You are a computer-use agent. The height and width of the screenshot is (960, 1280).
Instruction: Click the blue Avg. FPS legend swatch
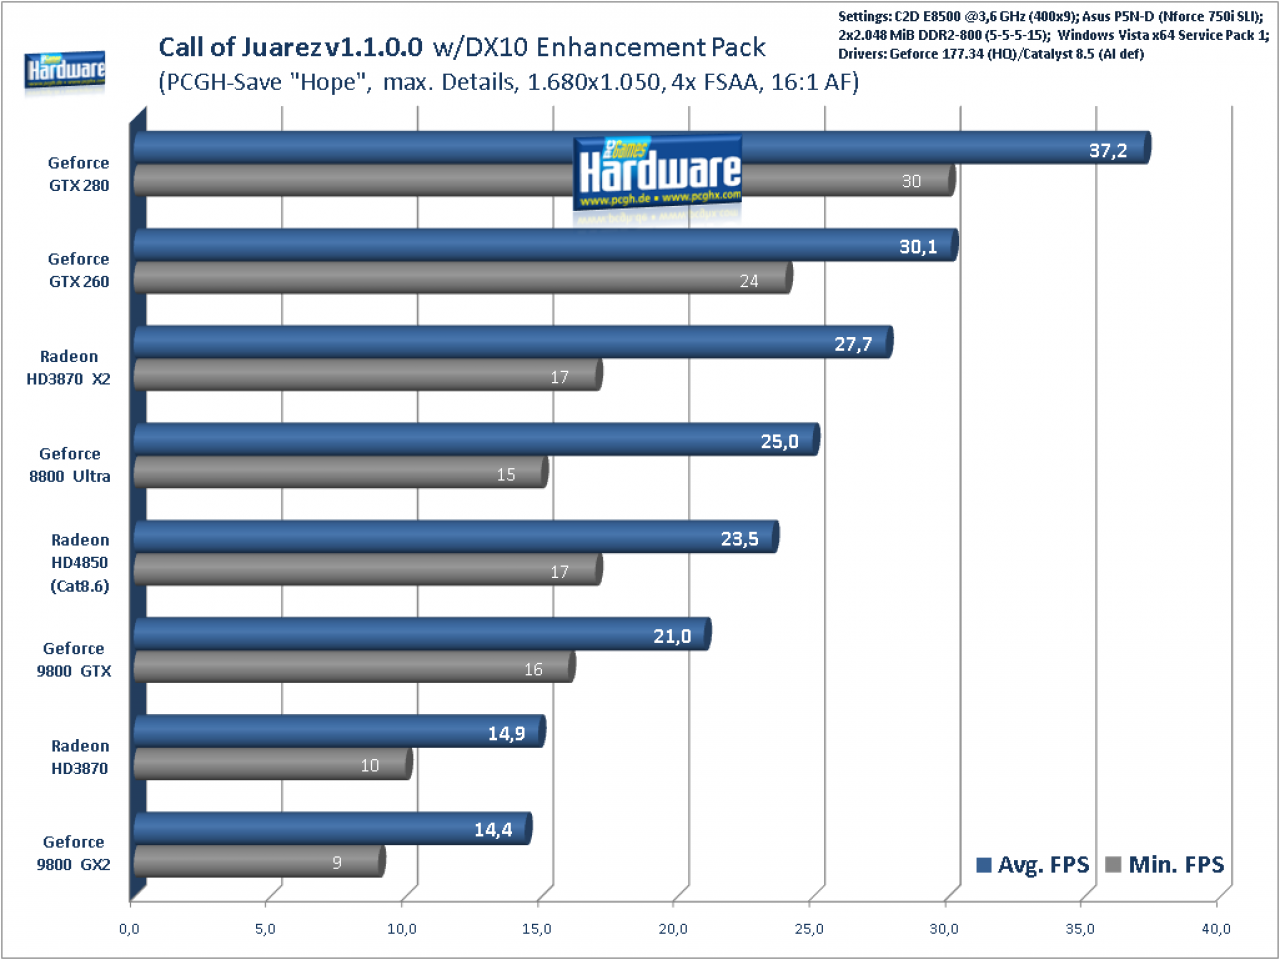tap(984, 865)
